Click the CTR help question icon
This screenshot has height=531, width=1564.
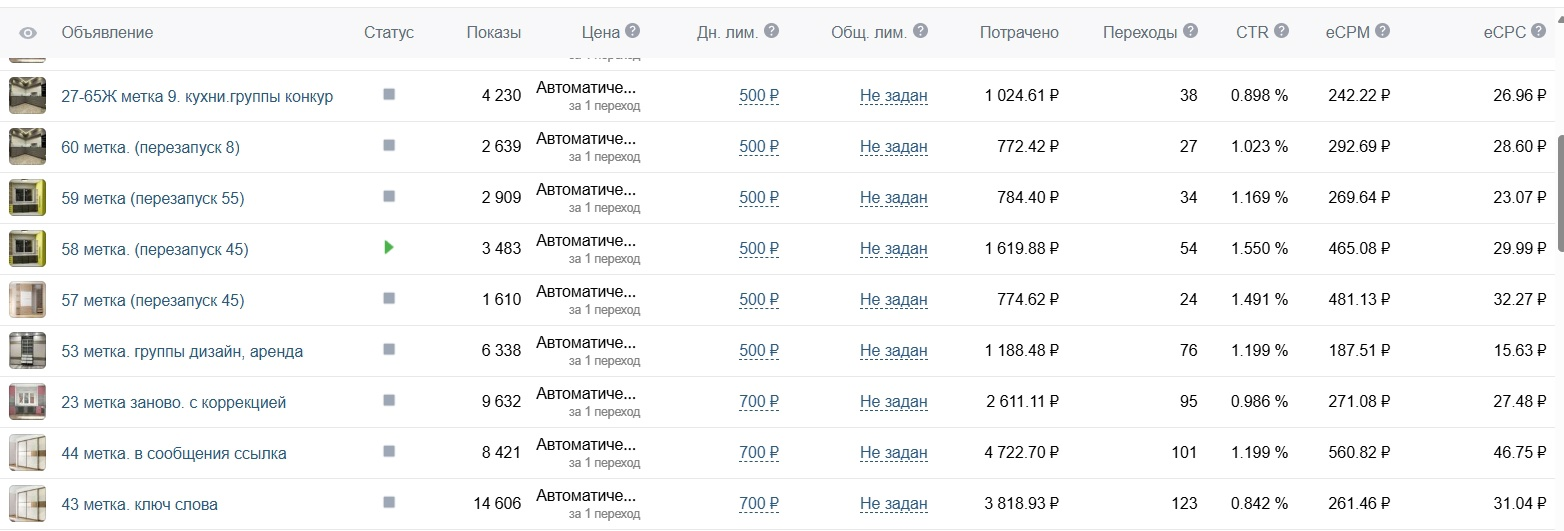click(x=1281, y=31)
